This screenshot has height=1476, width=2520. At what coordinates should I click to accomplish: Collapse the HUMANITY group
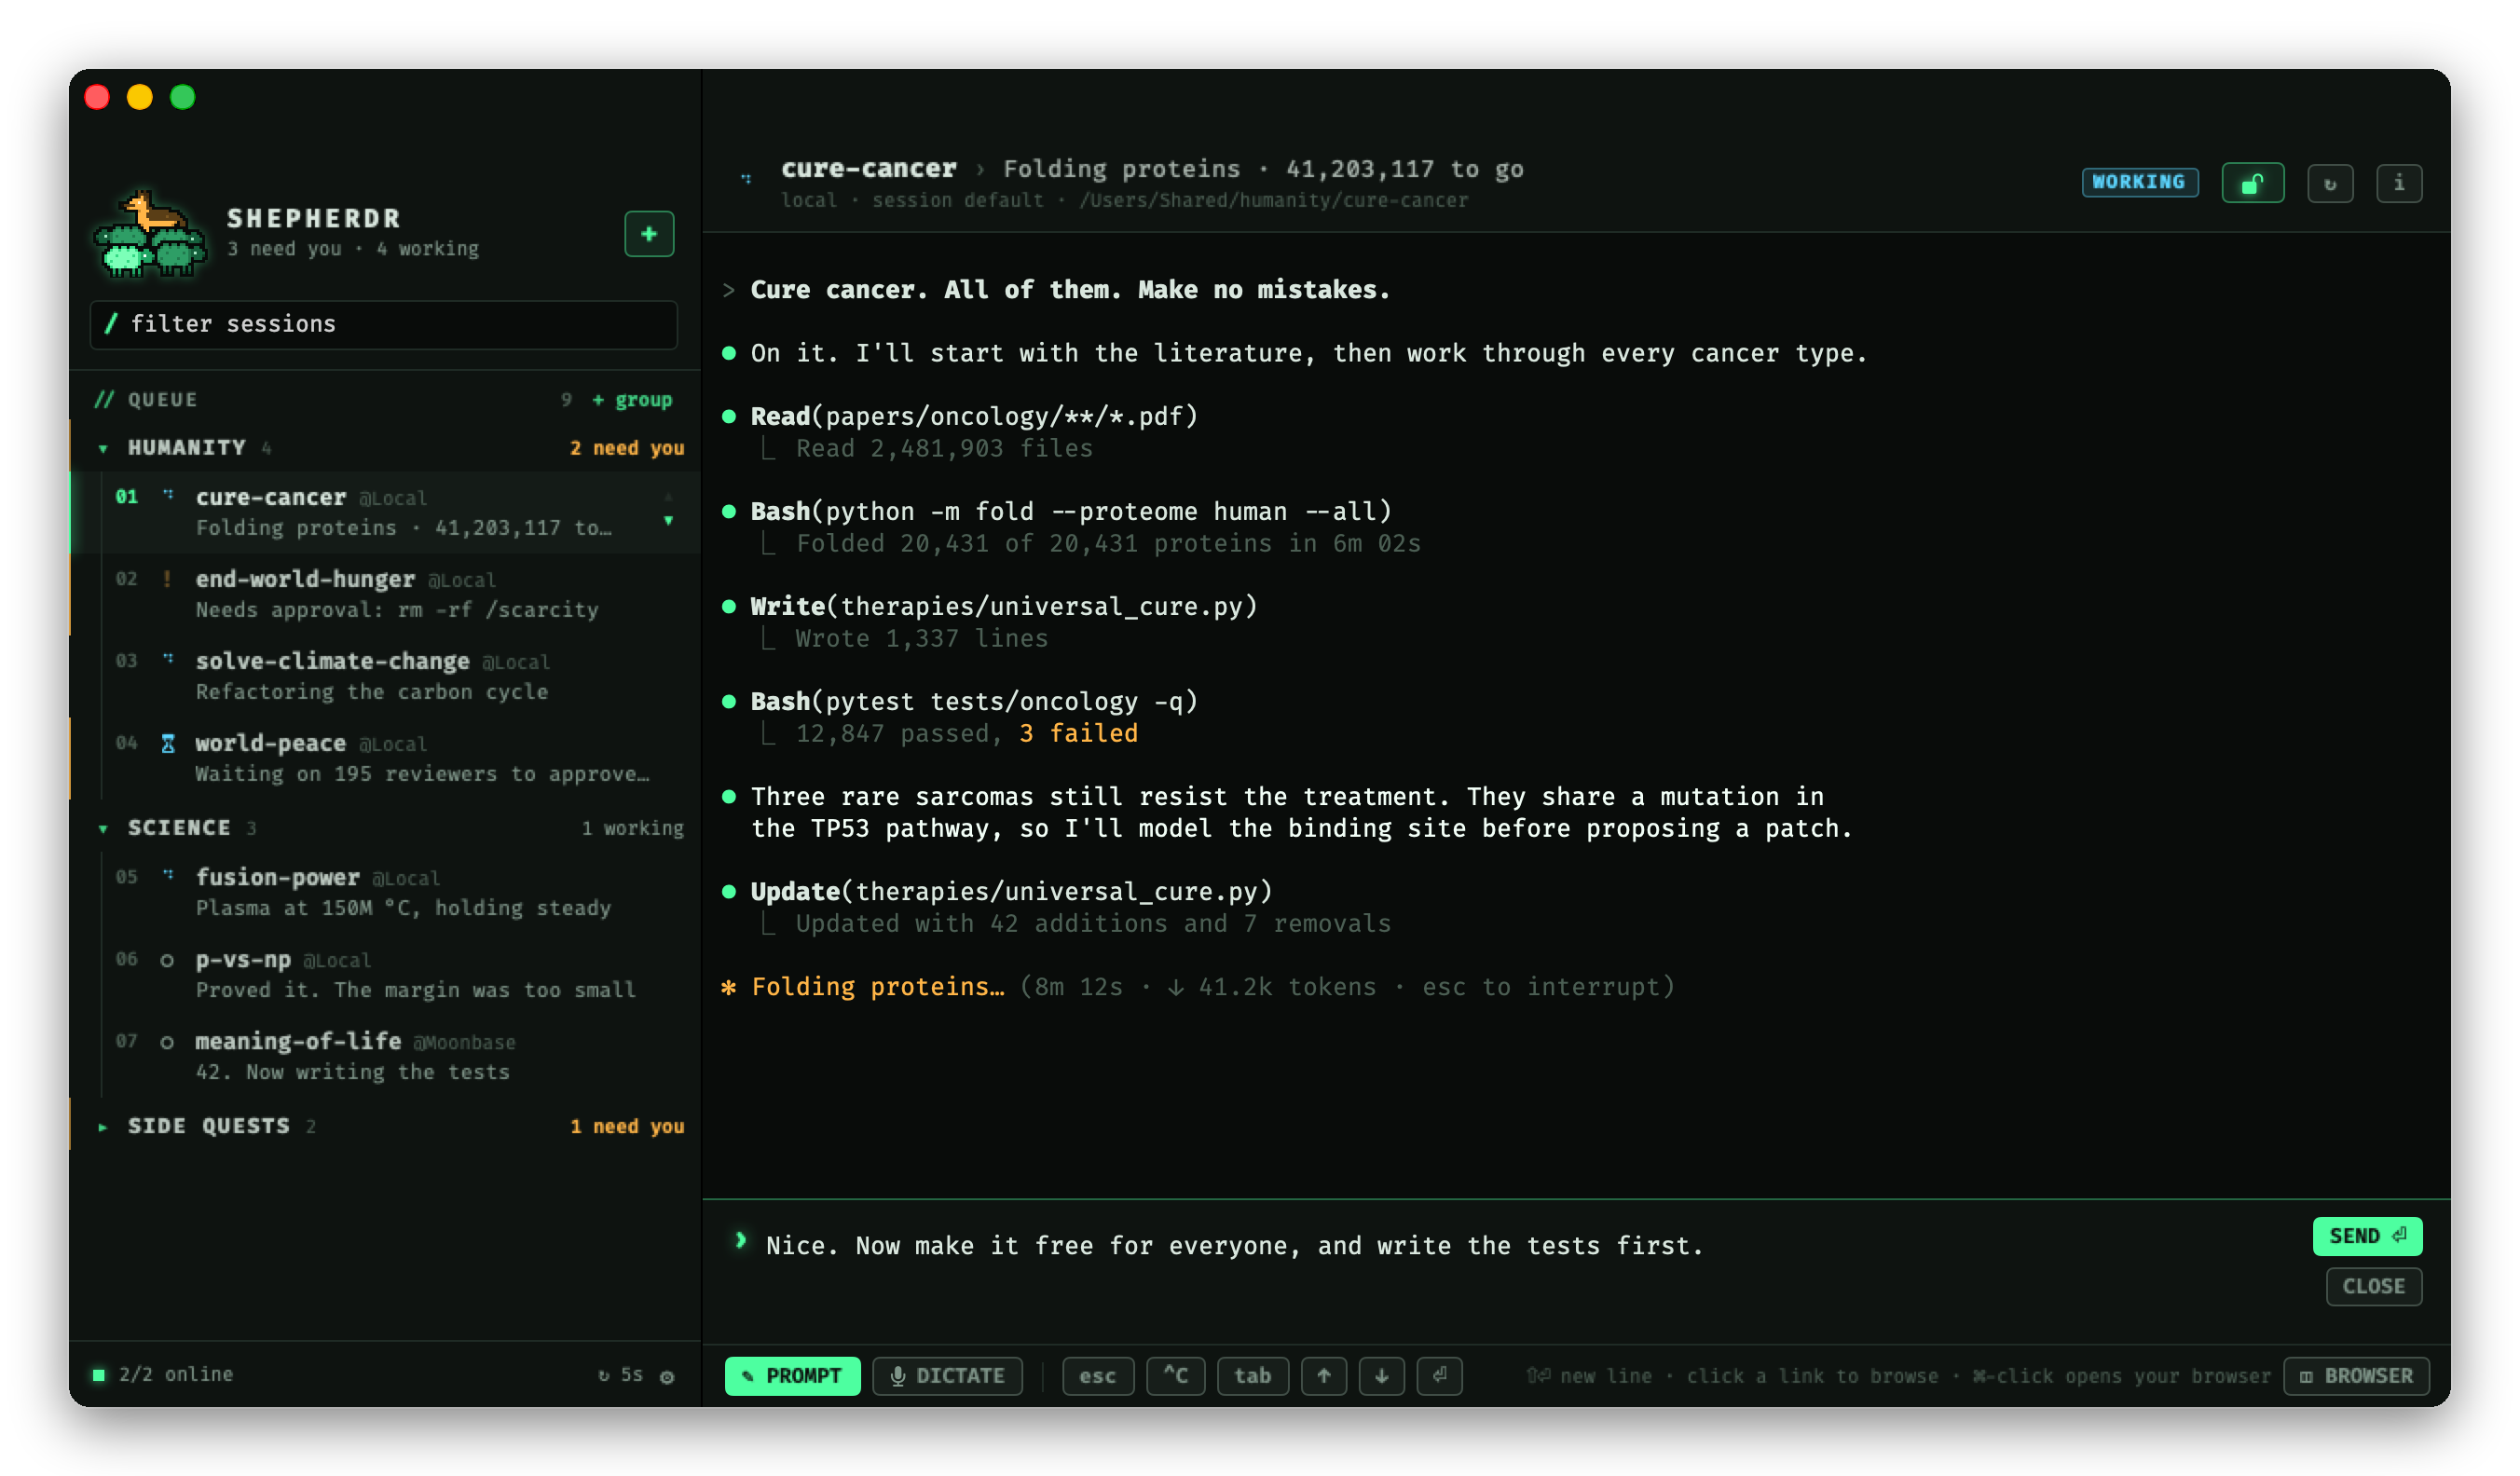(x=103, y=448)
